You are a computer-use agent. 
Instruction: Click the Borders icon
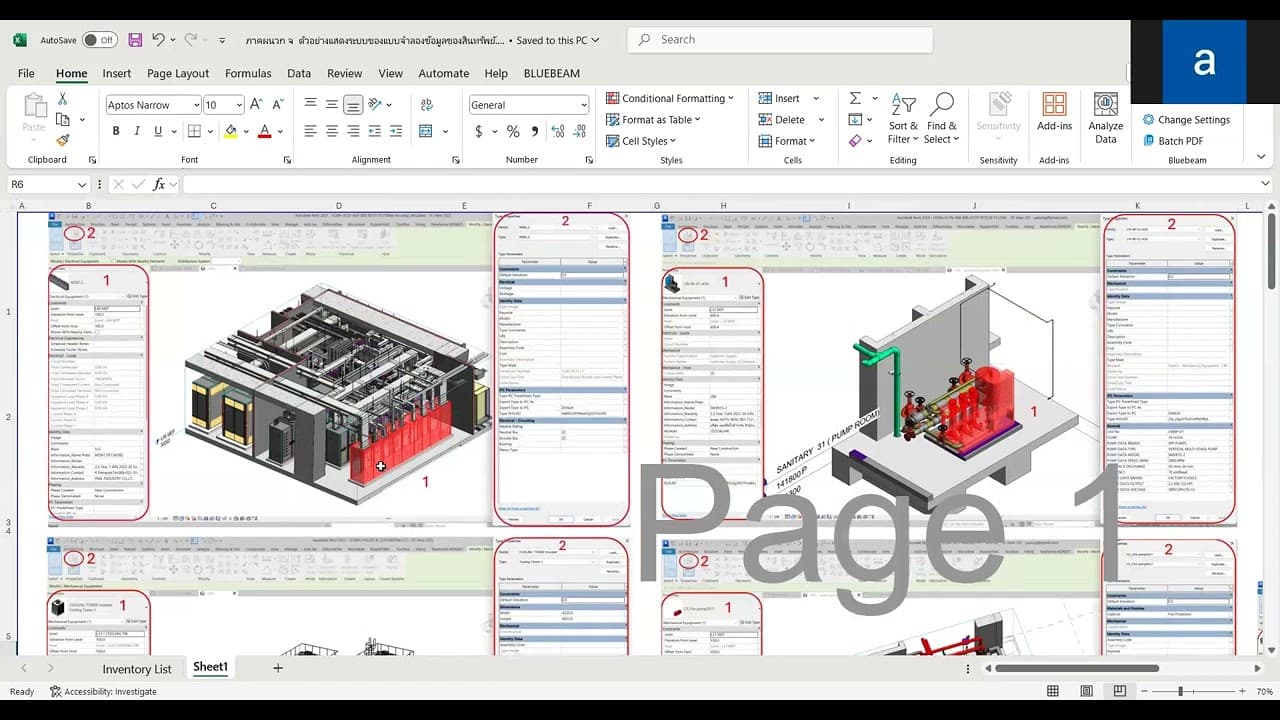pyautogui.click(x=194, y=131)
